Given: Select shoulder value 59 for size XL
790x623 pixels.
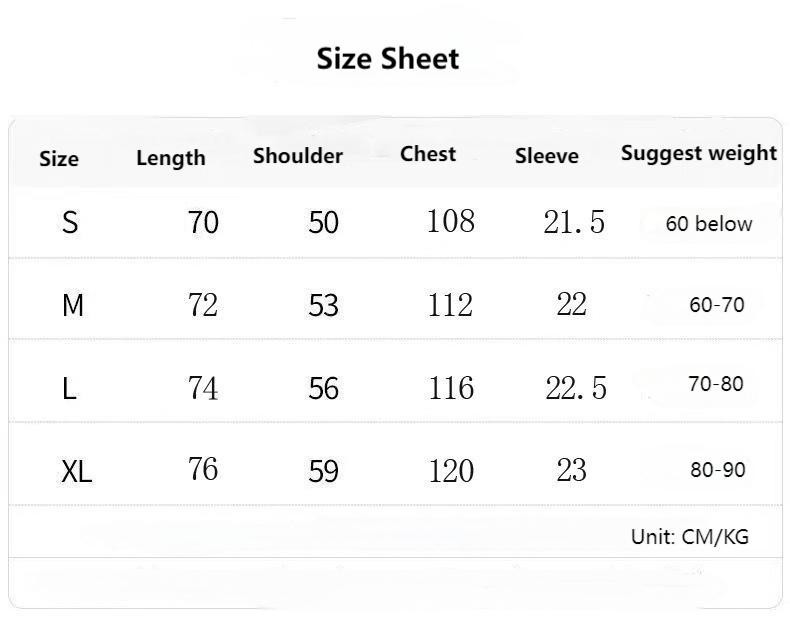Looking at the screenshot, I should click(x=324, y=471).
